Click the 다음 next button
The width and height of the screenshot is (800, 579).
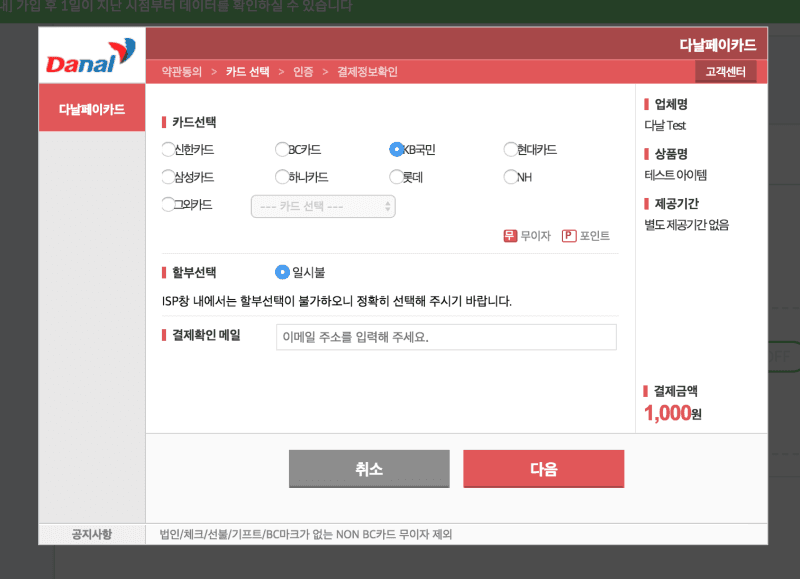(x=544, y=469)
